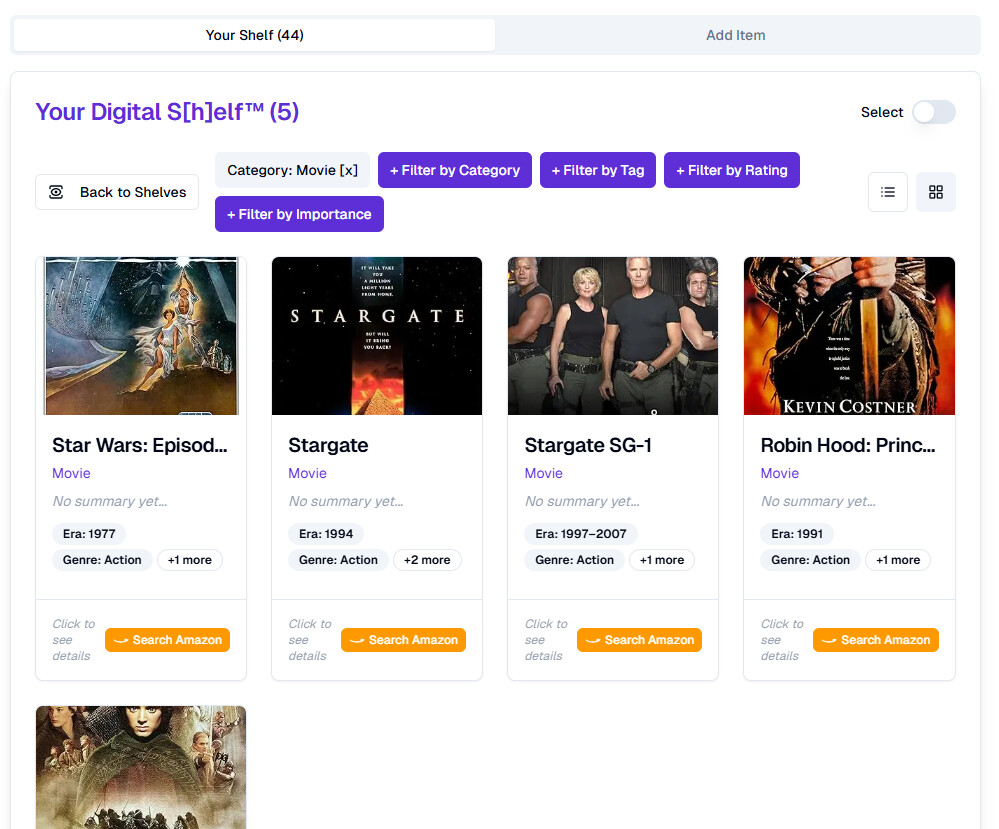Click the Your Digital S[h]elf™ (5) heading

(x=167, y=112)
